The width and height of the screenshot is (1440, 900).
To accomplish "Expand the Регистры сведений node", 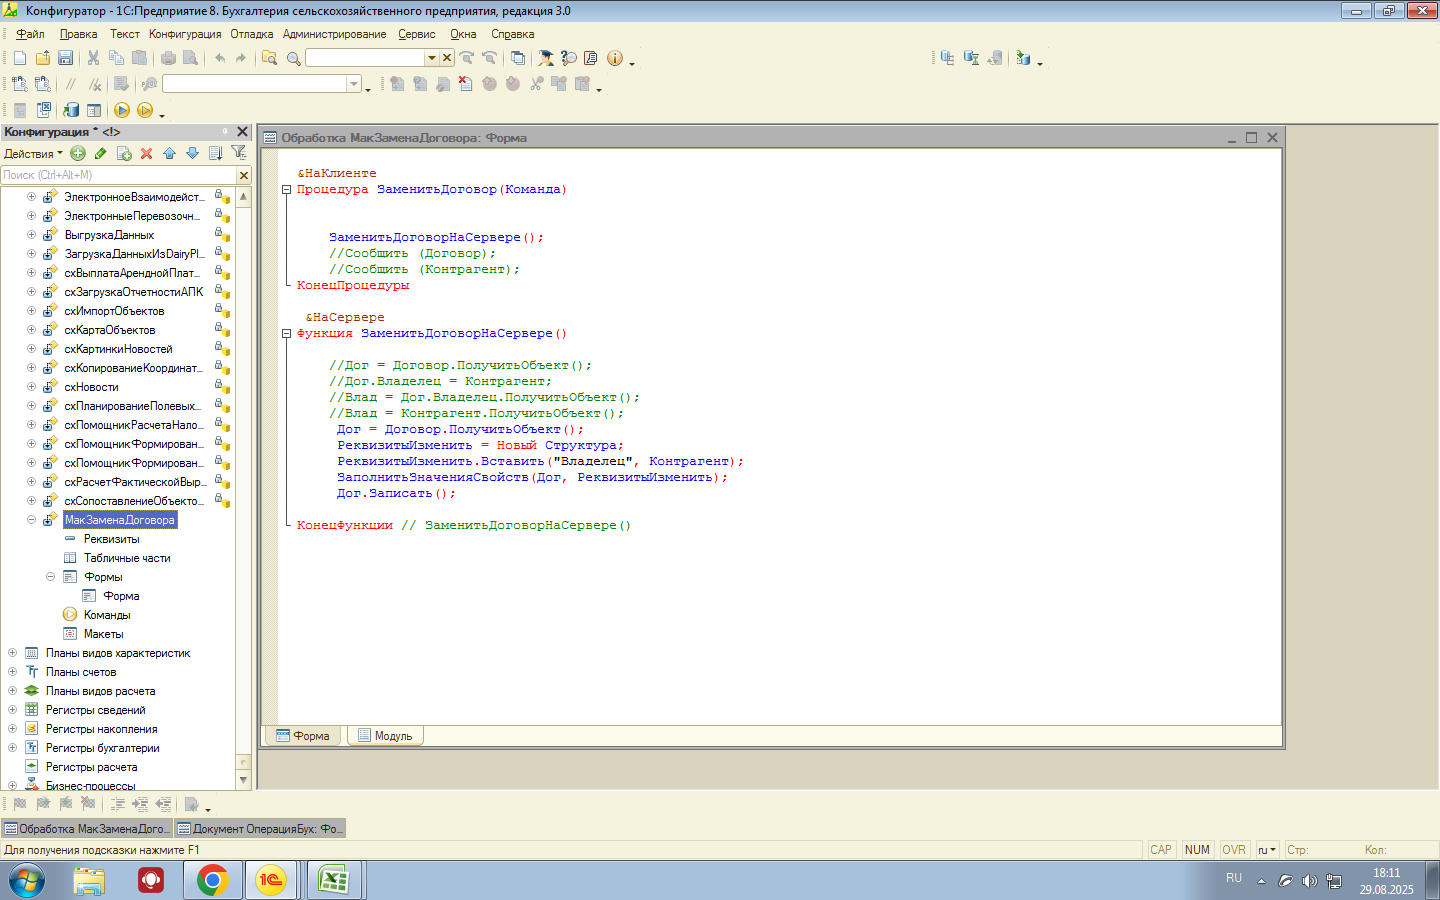I will tap(12, 710).
